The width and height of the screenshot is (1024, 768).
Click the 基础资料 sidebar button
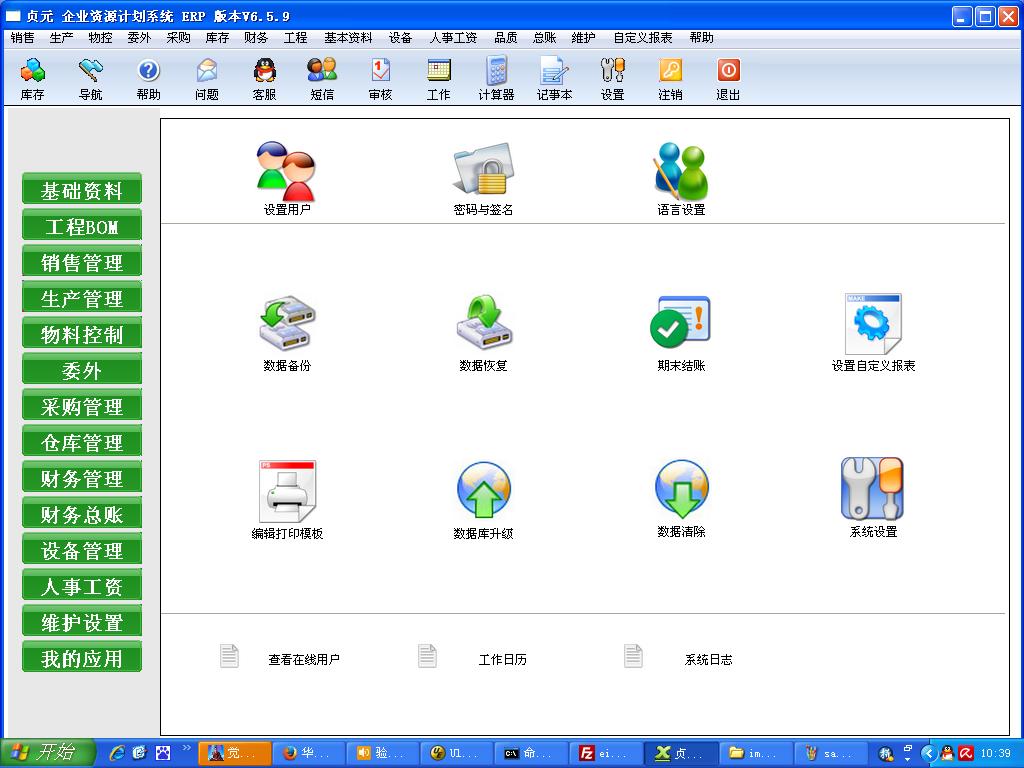tap(82, 190)
